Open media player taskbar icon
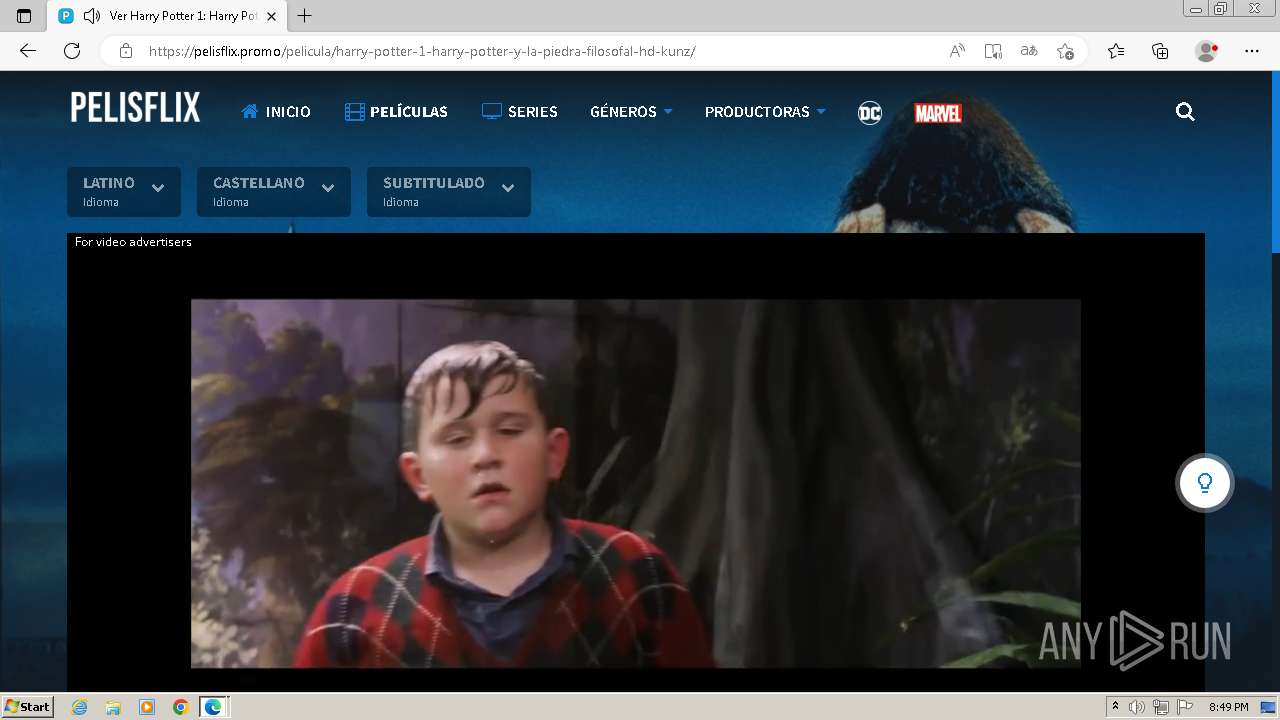This screenshot has width=1280, height=720. [147, 707]
